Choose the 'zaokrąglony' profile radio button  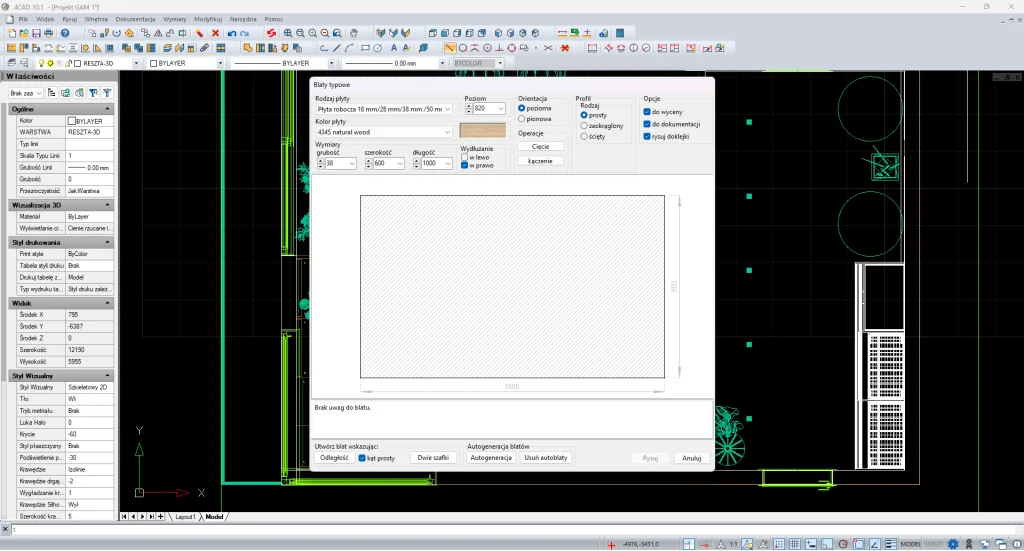pyautogui.click(x=584, y=126)
